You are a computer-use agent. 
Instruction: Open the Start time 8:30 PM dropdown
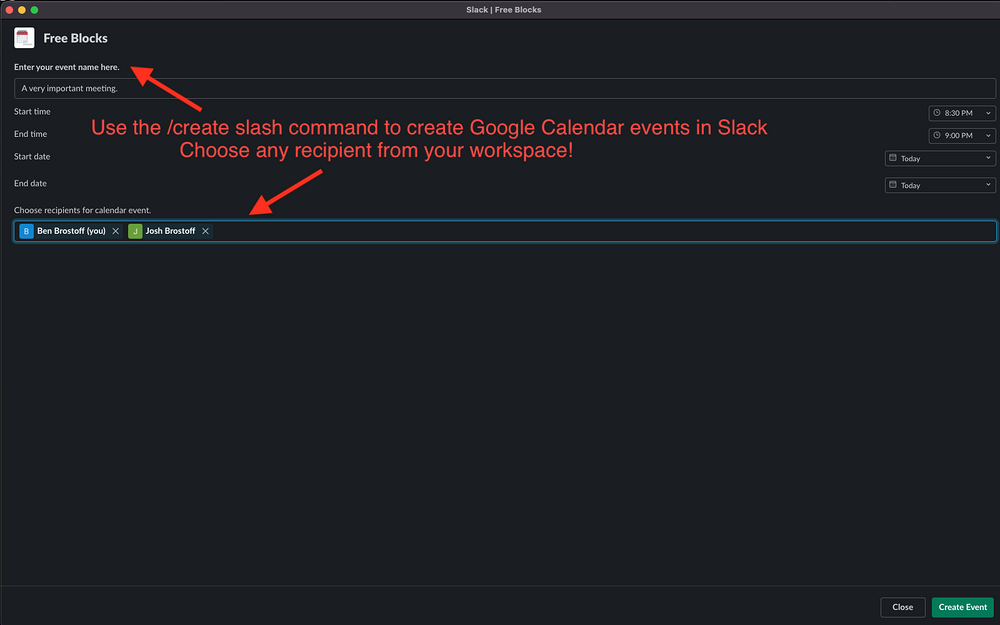(x=962, y=113)
